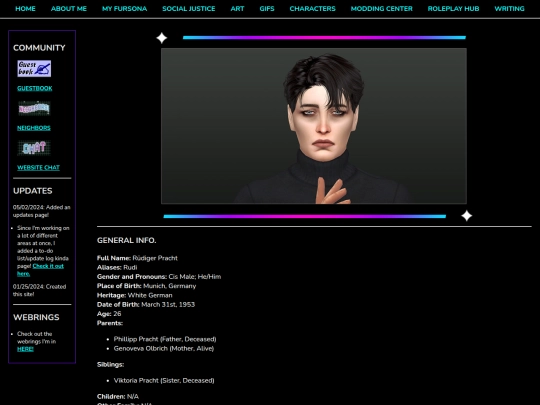Click the GENERAL INFO. heading
This screenshot has height=405, width=540.
(126, 240)
